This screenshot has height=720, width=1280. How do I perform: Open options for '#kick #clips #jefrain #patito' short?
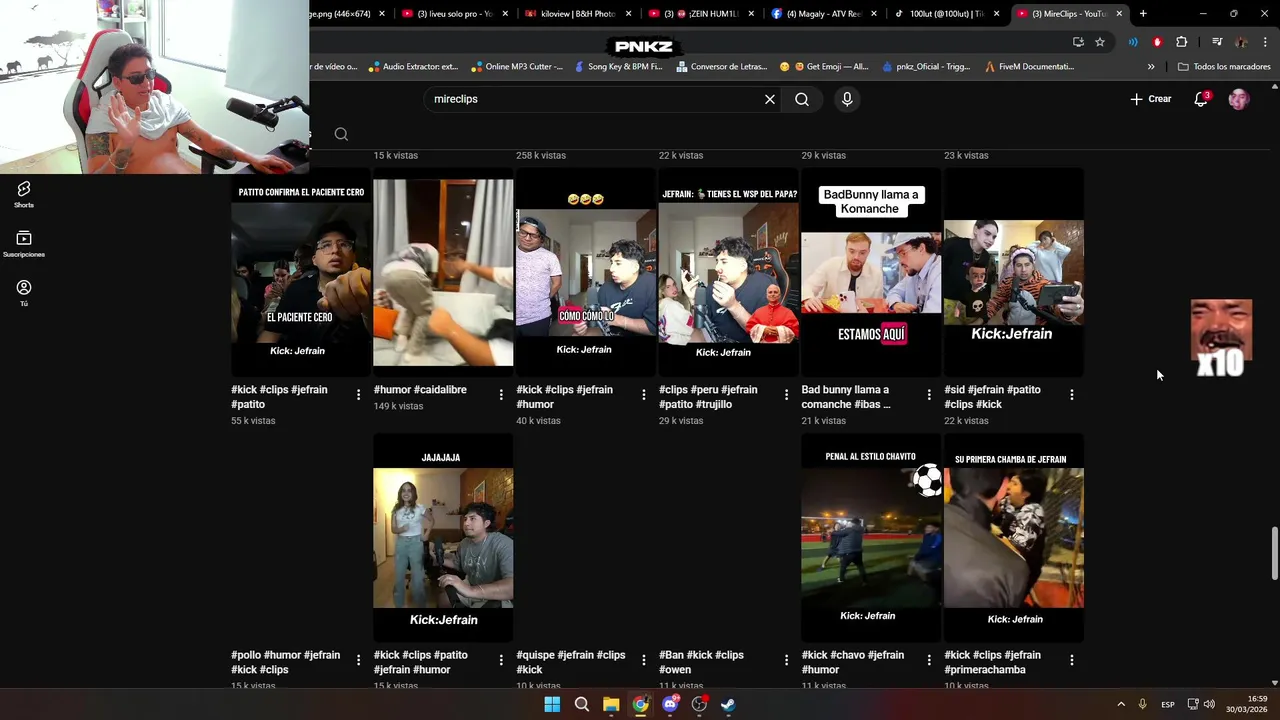358,395
